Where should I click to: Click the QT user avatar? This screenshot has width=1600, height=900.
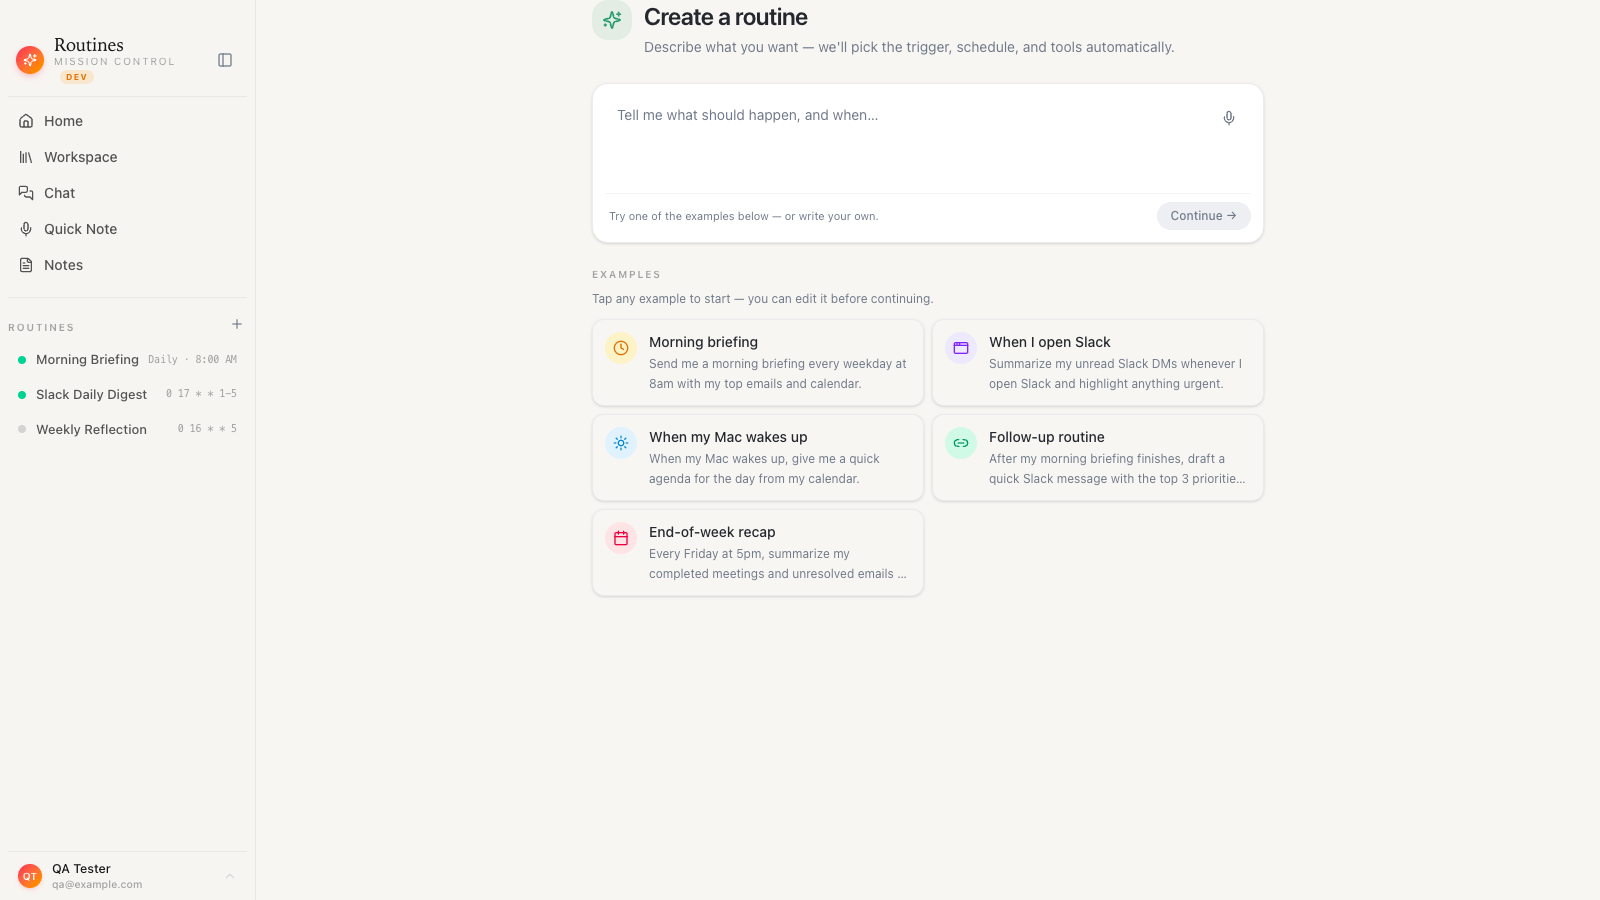click(30, 876)
